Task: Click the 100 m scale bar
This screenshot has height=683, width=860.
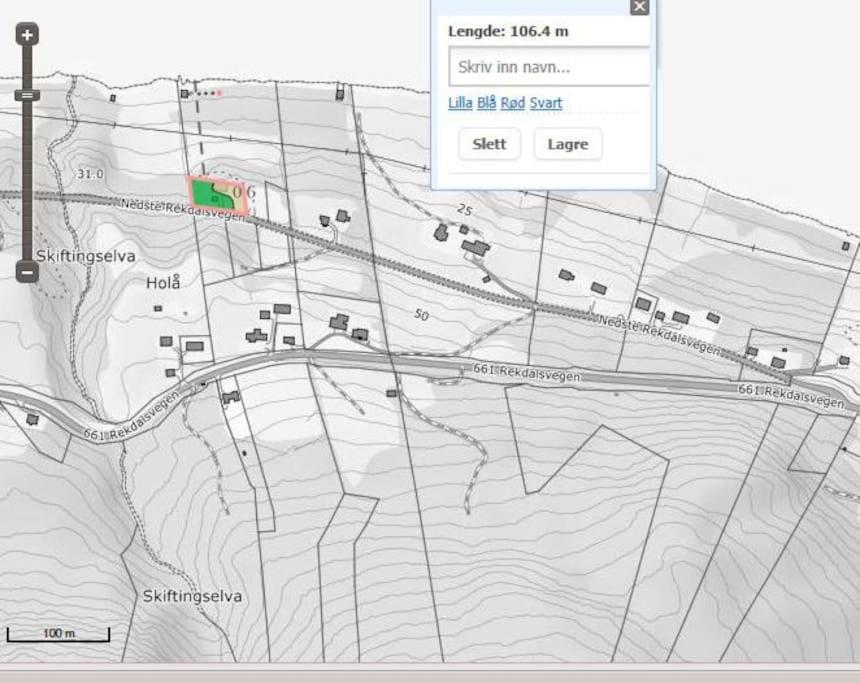Action: pyautogui.click(x=59, y=635)
